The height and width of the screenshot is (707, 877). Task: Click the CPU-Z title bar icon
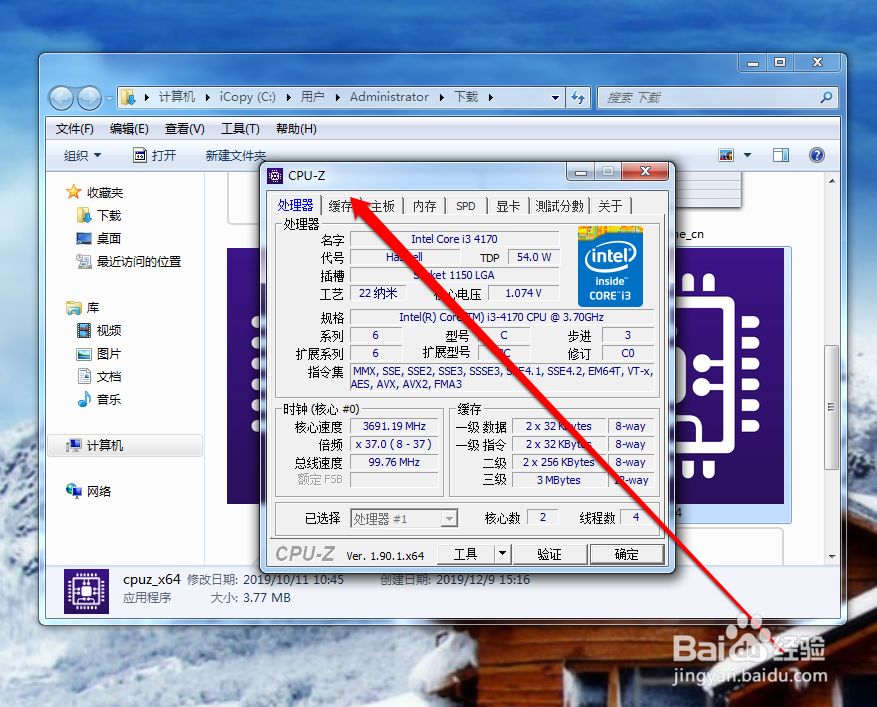pyautogui.click(x=275, y=176)
